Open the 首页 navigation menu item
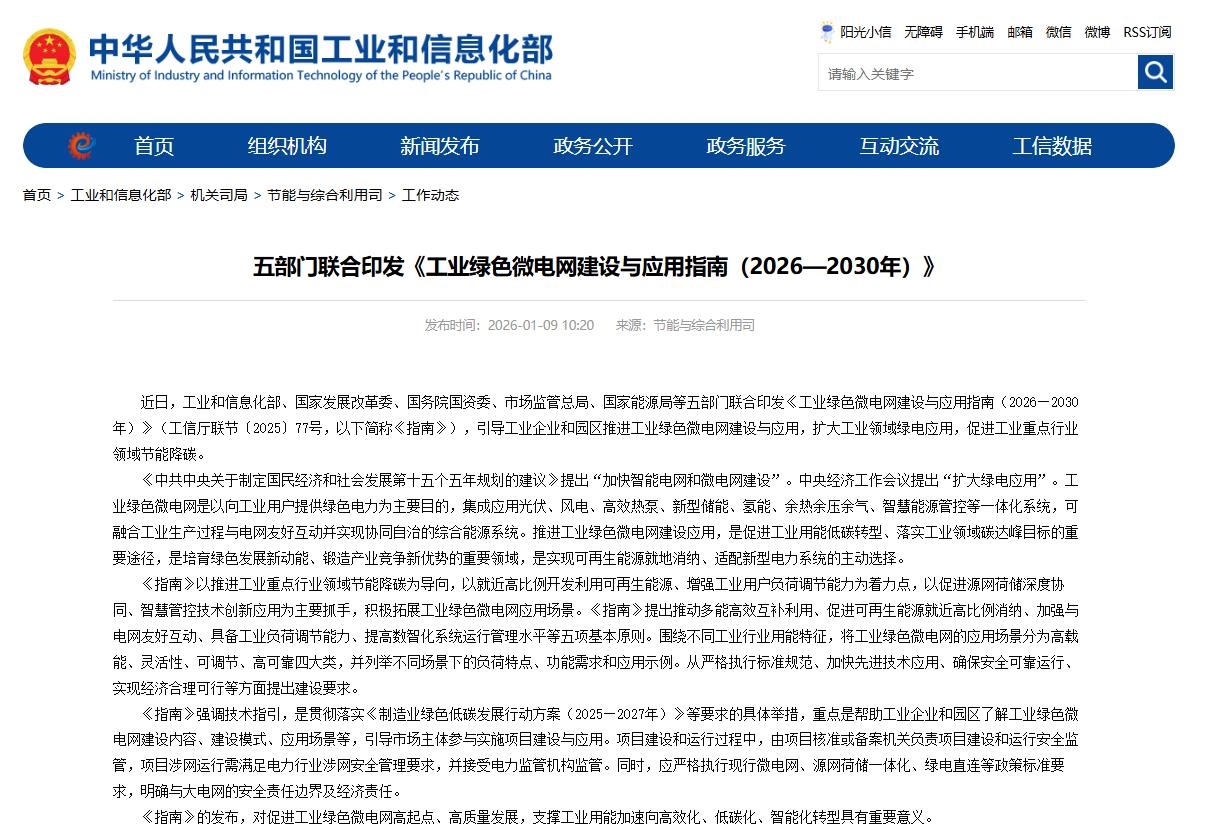Screen dimensions: 1205x838 [x=154, y=146]
